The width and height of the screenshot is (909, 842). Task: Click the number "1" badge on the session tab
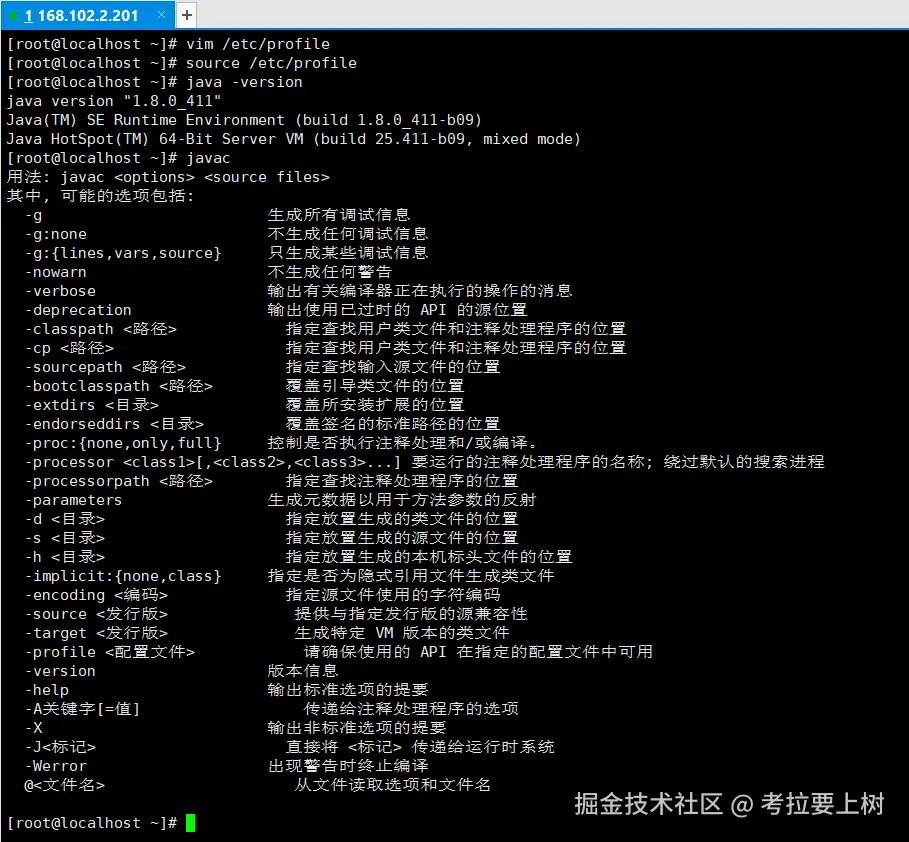coord(29,15)
